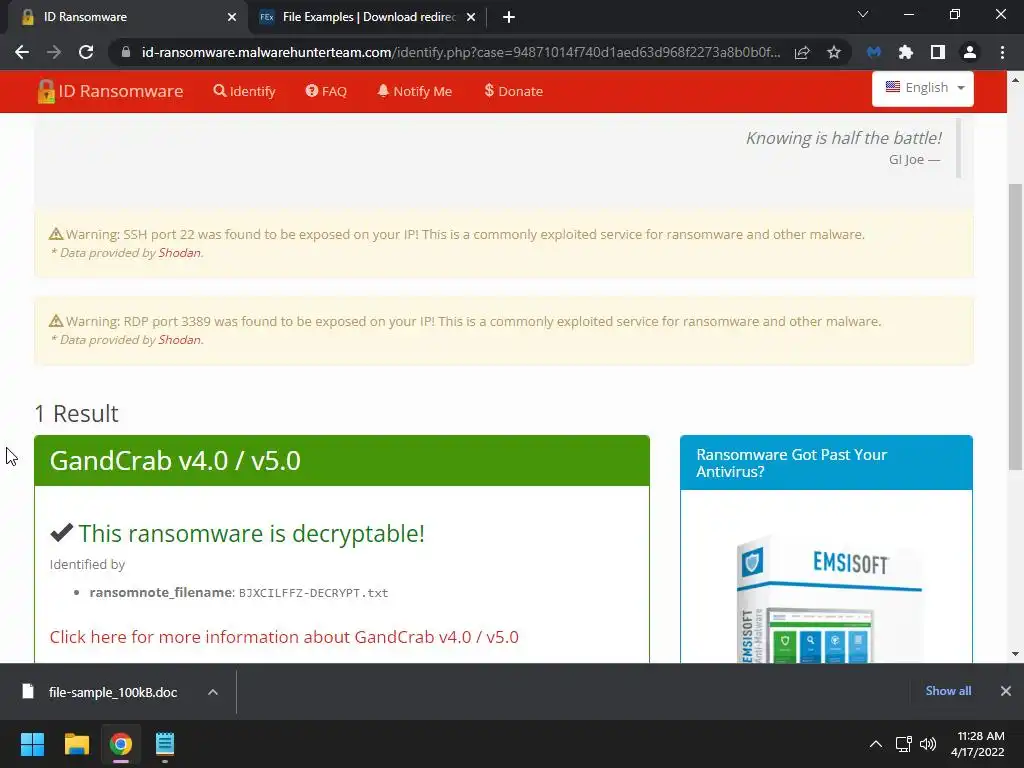This screenshot has height=768, width=1024.
Task: Open the taskbar clock and date
Action: 977,744
